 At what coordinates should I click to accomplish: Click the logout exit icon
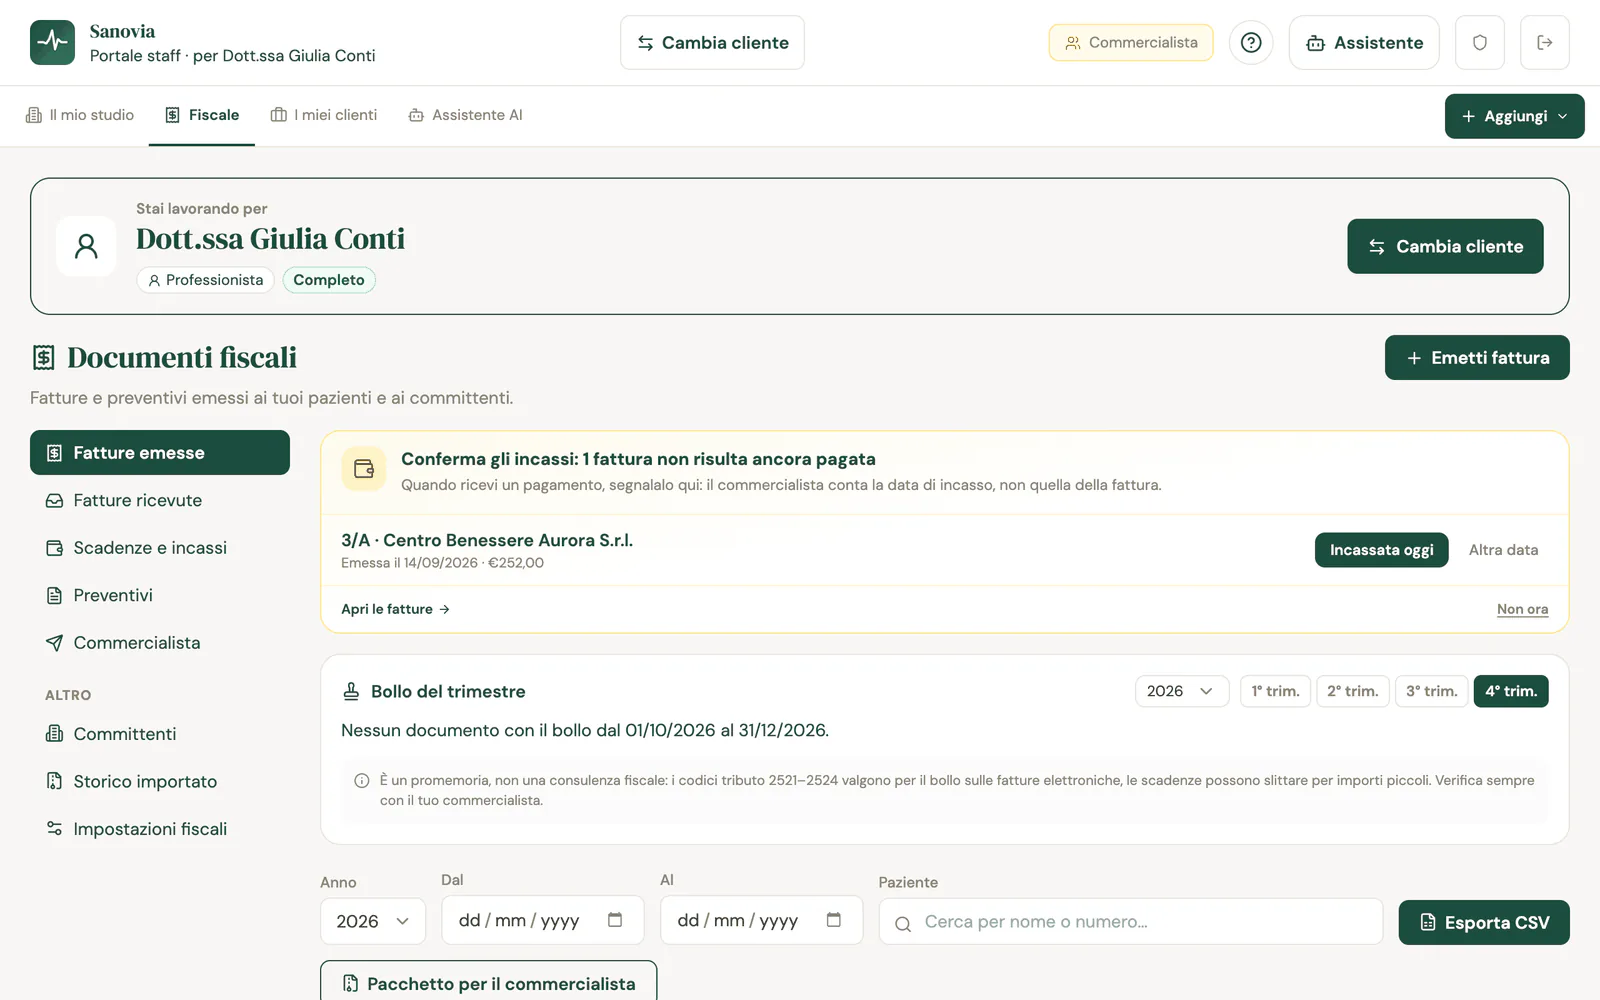click(x=1545, y=42)
